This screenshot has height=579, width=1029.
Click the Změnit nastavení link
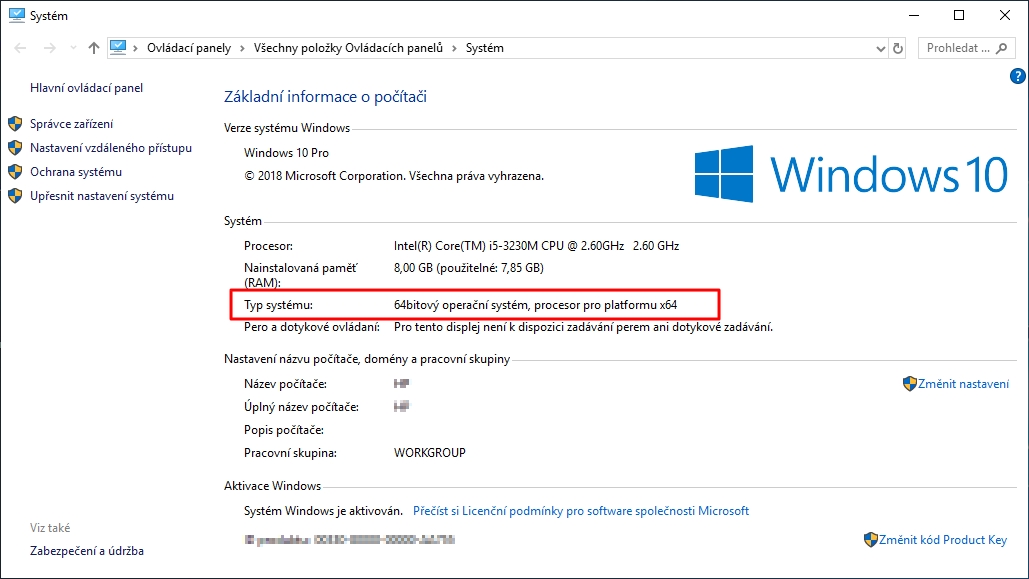pyautogui.click(x=963, y=384)
